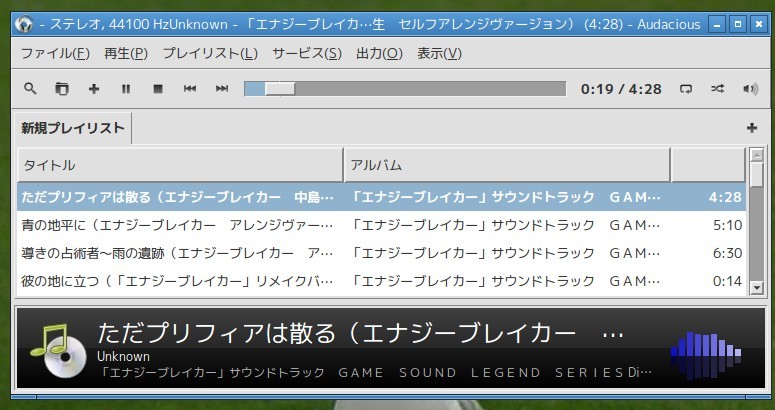775x410 pixels.
Task: Select the 新規プレイリスト tab
Action: pos(73,128)
